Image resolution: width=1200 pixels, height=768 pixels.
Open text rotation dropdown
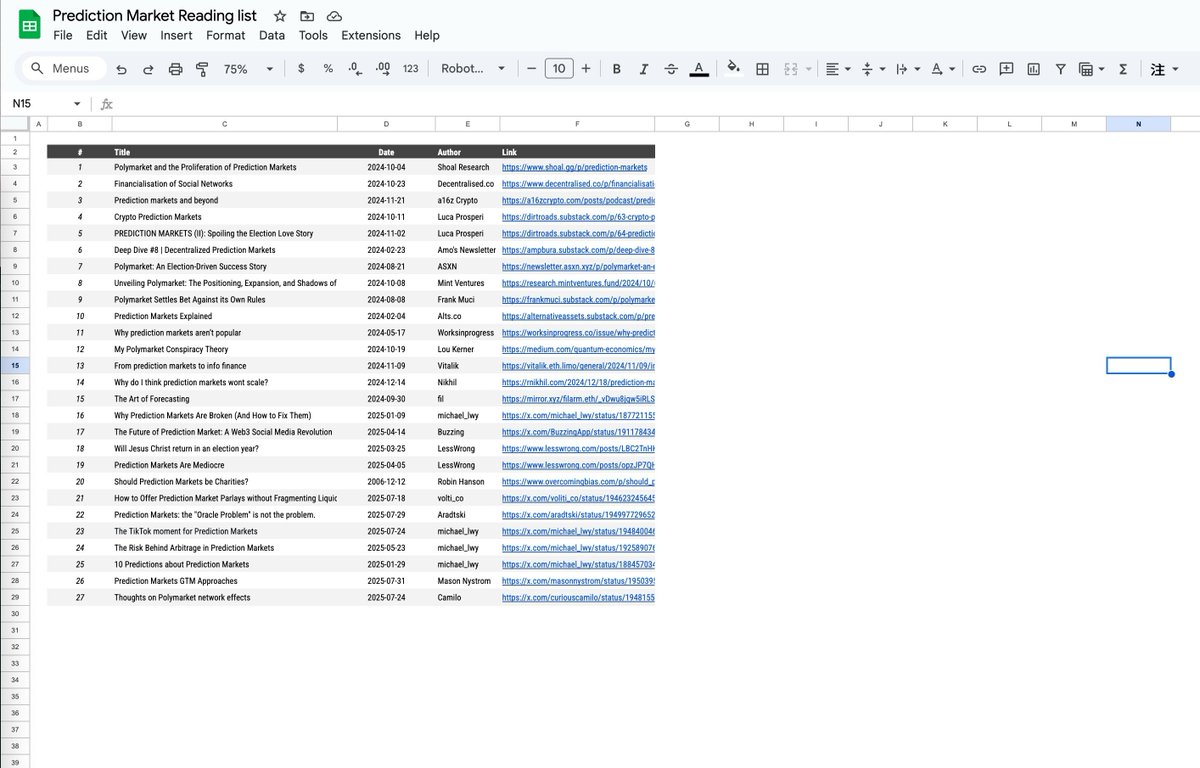tap(942, 69)
